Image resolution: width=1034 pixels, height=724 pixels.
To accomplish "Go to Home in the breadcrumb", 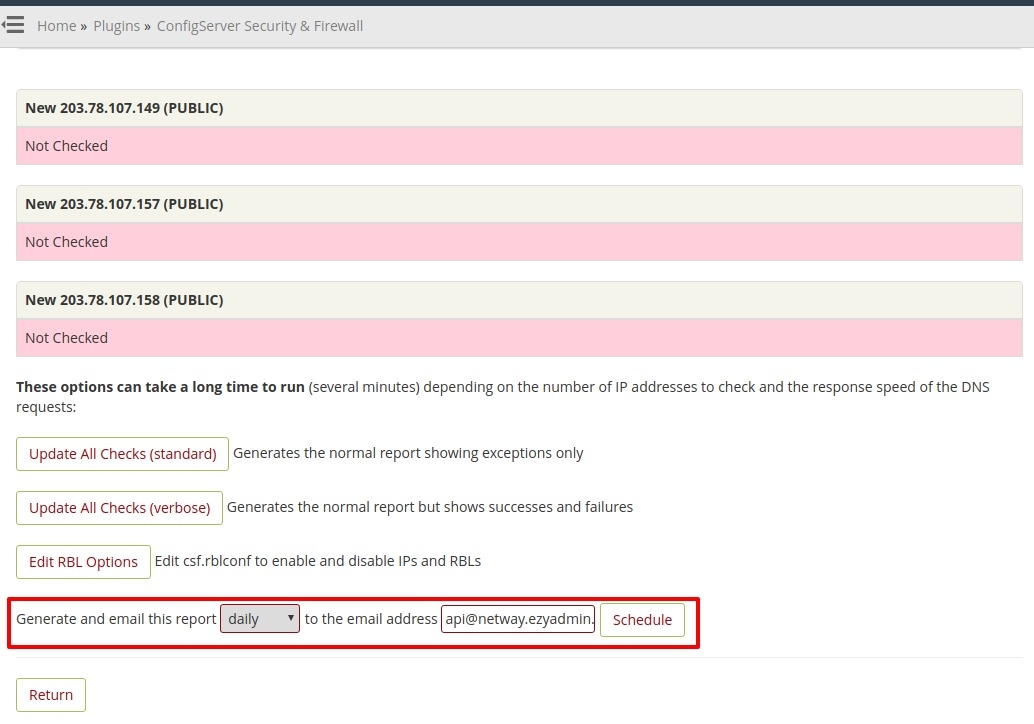I will (56, 26).
